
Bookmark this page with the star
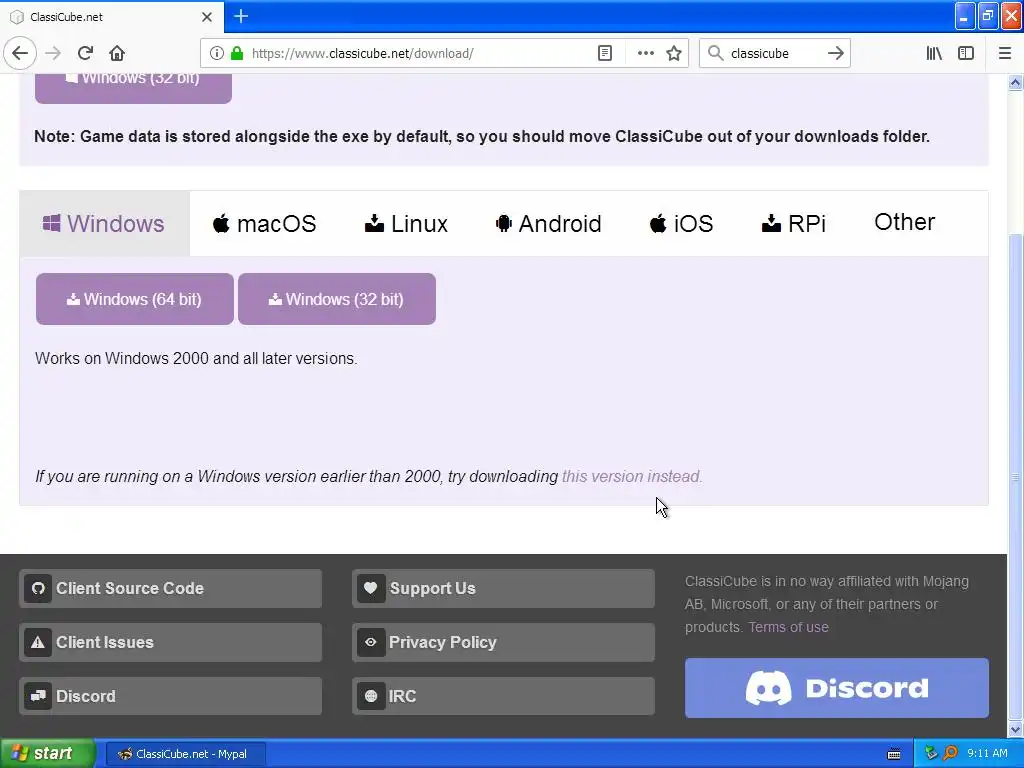pos(674,53)
